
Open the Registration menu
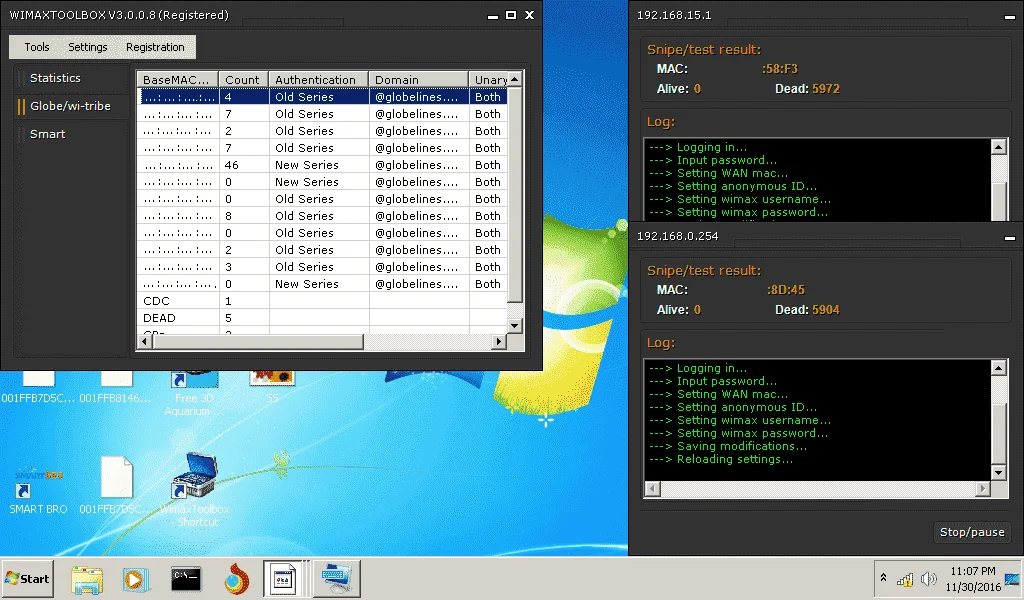coord(155,47)
